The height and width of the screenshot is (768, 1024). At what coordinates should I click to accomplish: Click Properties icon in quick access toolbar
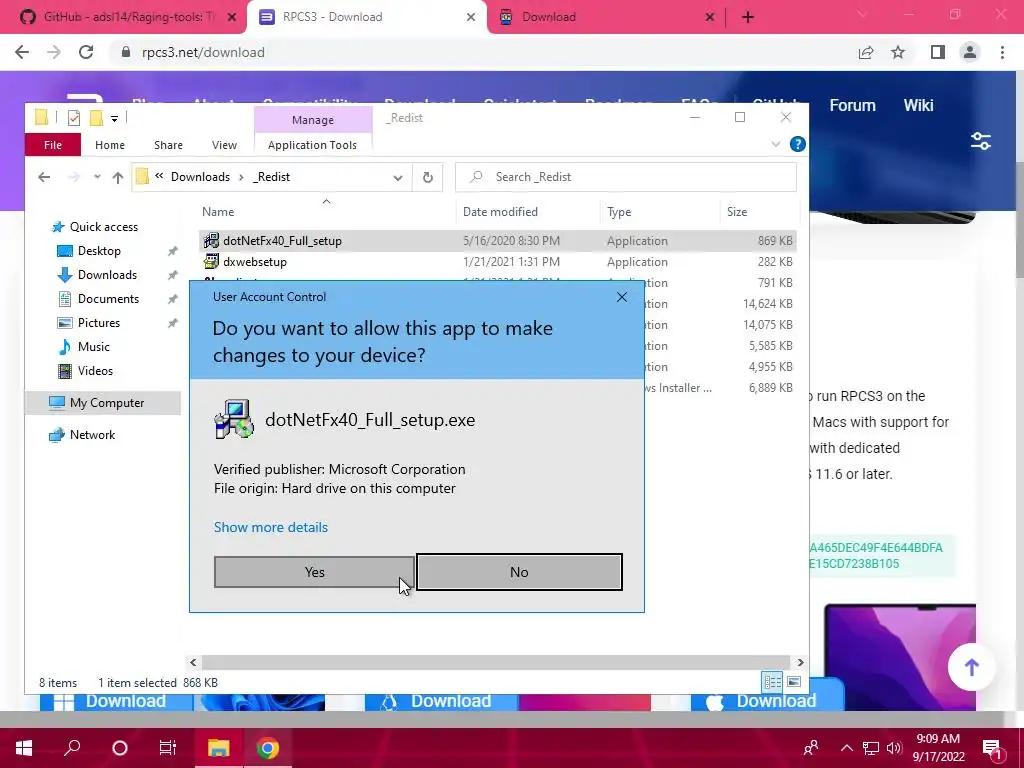[x=74, y=118]
